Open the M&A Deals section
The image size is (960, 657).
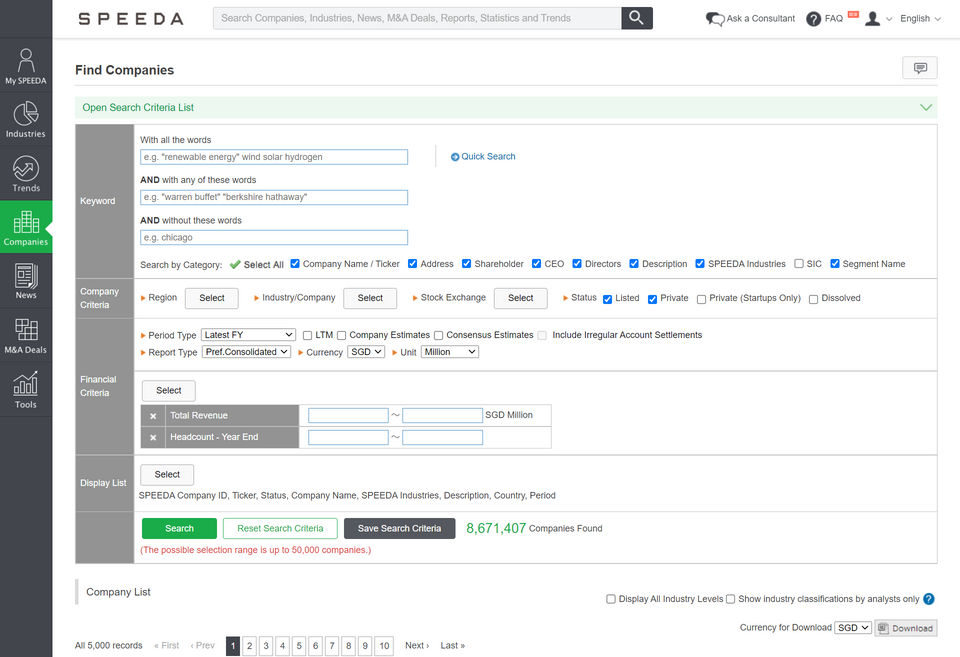coord(26,335)
